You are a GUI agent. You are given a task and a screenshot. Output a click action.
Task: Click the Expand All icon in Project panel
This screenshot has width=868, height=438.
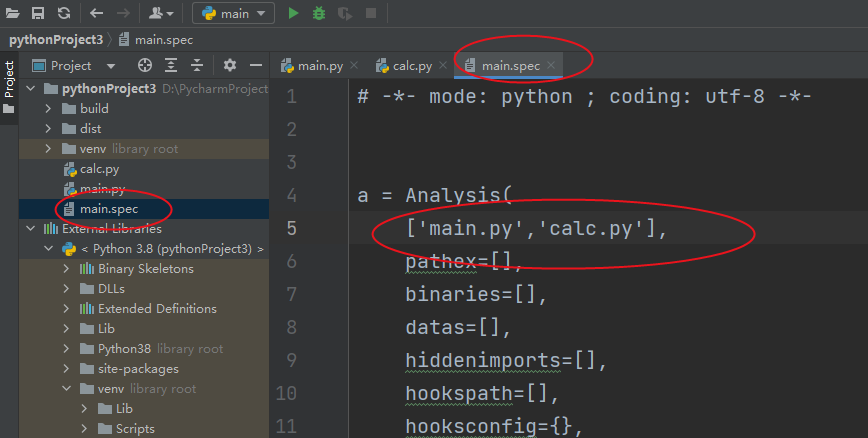[171, 65]
